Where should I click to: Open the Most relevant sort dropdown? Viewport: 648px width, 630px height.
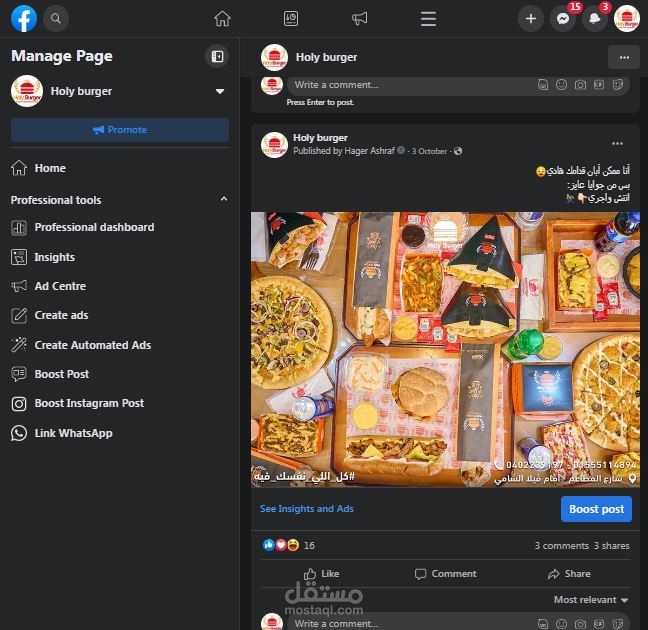coord(591,599)
